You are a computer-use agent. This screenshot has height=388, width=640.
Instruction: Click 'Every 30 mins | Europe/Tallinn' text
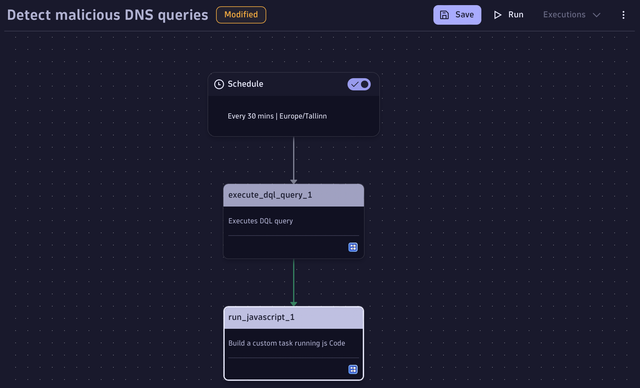(277, 116)
